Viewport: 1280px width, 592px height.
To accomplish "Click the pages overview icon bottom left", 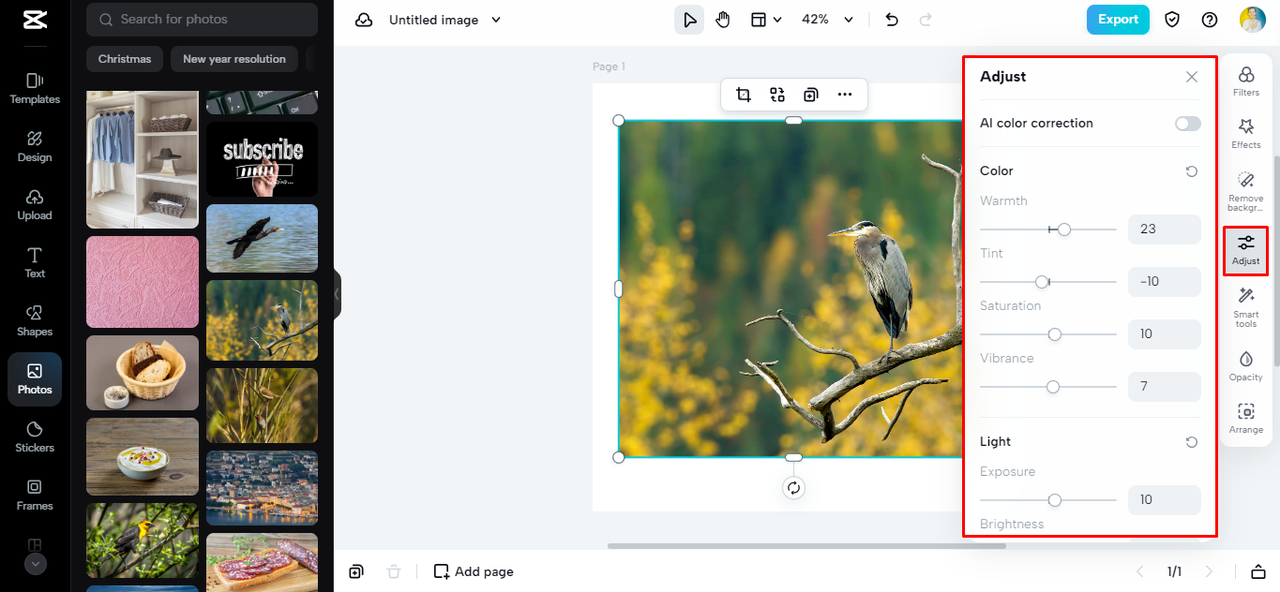I will (x=356, y=571).
